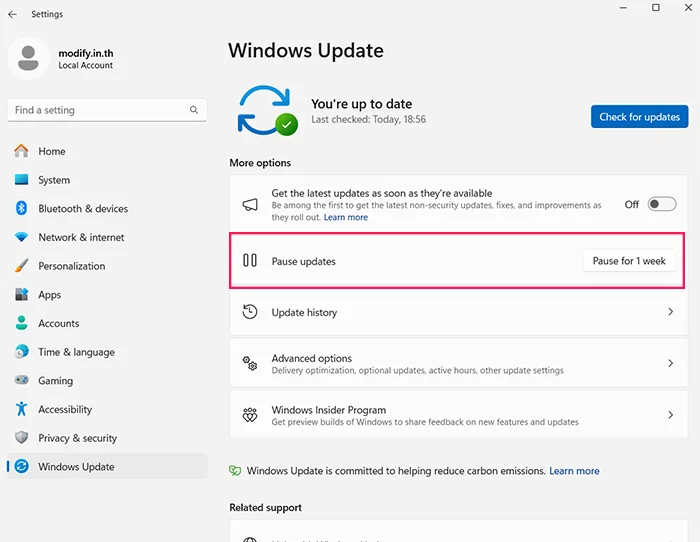Image resolution: width=700 pixels, height=542 pixels.
Task: Open Windows Insider Program chevron
Action: pos(670,415)
